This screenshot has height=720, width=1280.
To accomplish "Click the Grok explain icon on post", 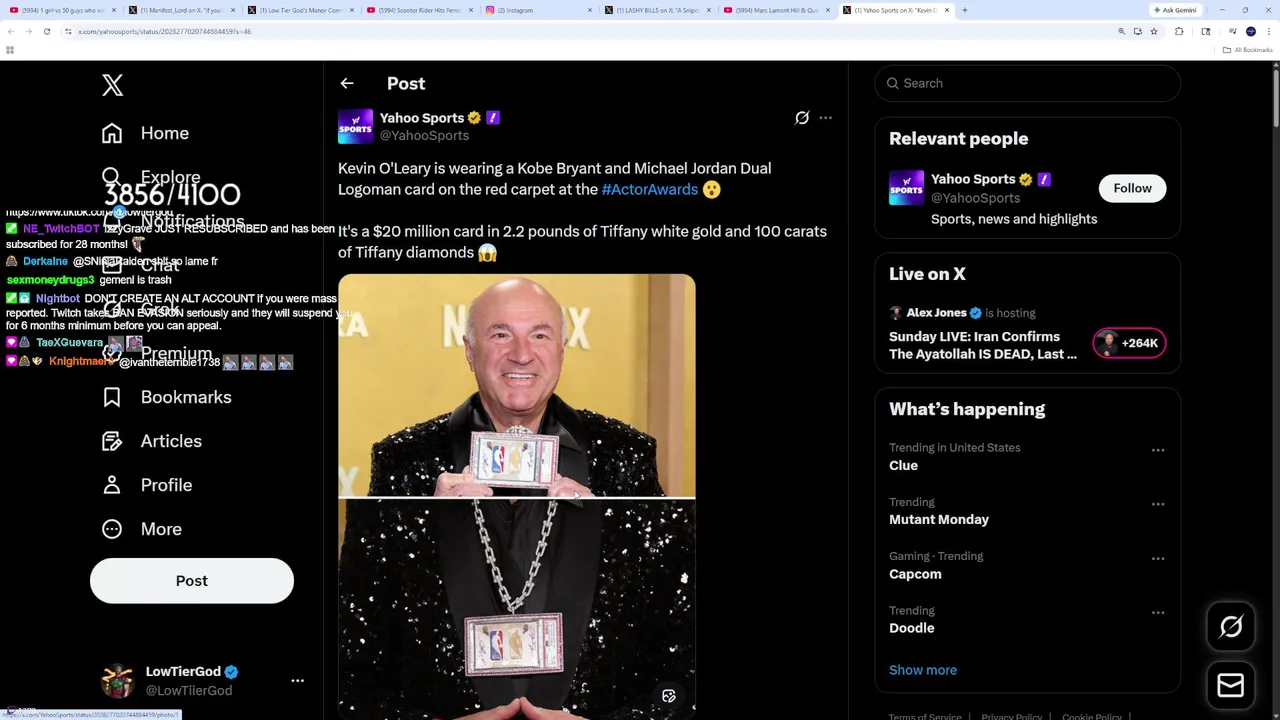I will pyautogui.click(x=802, y=118).
